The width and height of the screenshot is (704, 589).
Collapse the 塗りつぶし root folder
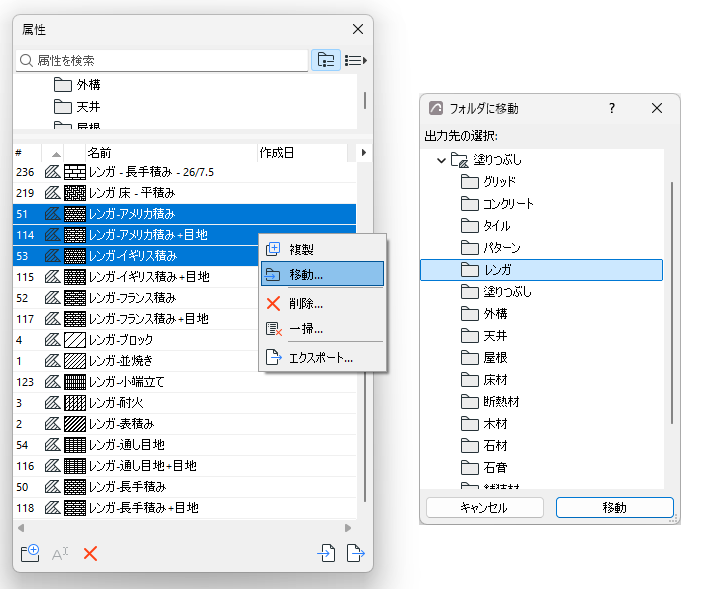(441, 160)
